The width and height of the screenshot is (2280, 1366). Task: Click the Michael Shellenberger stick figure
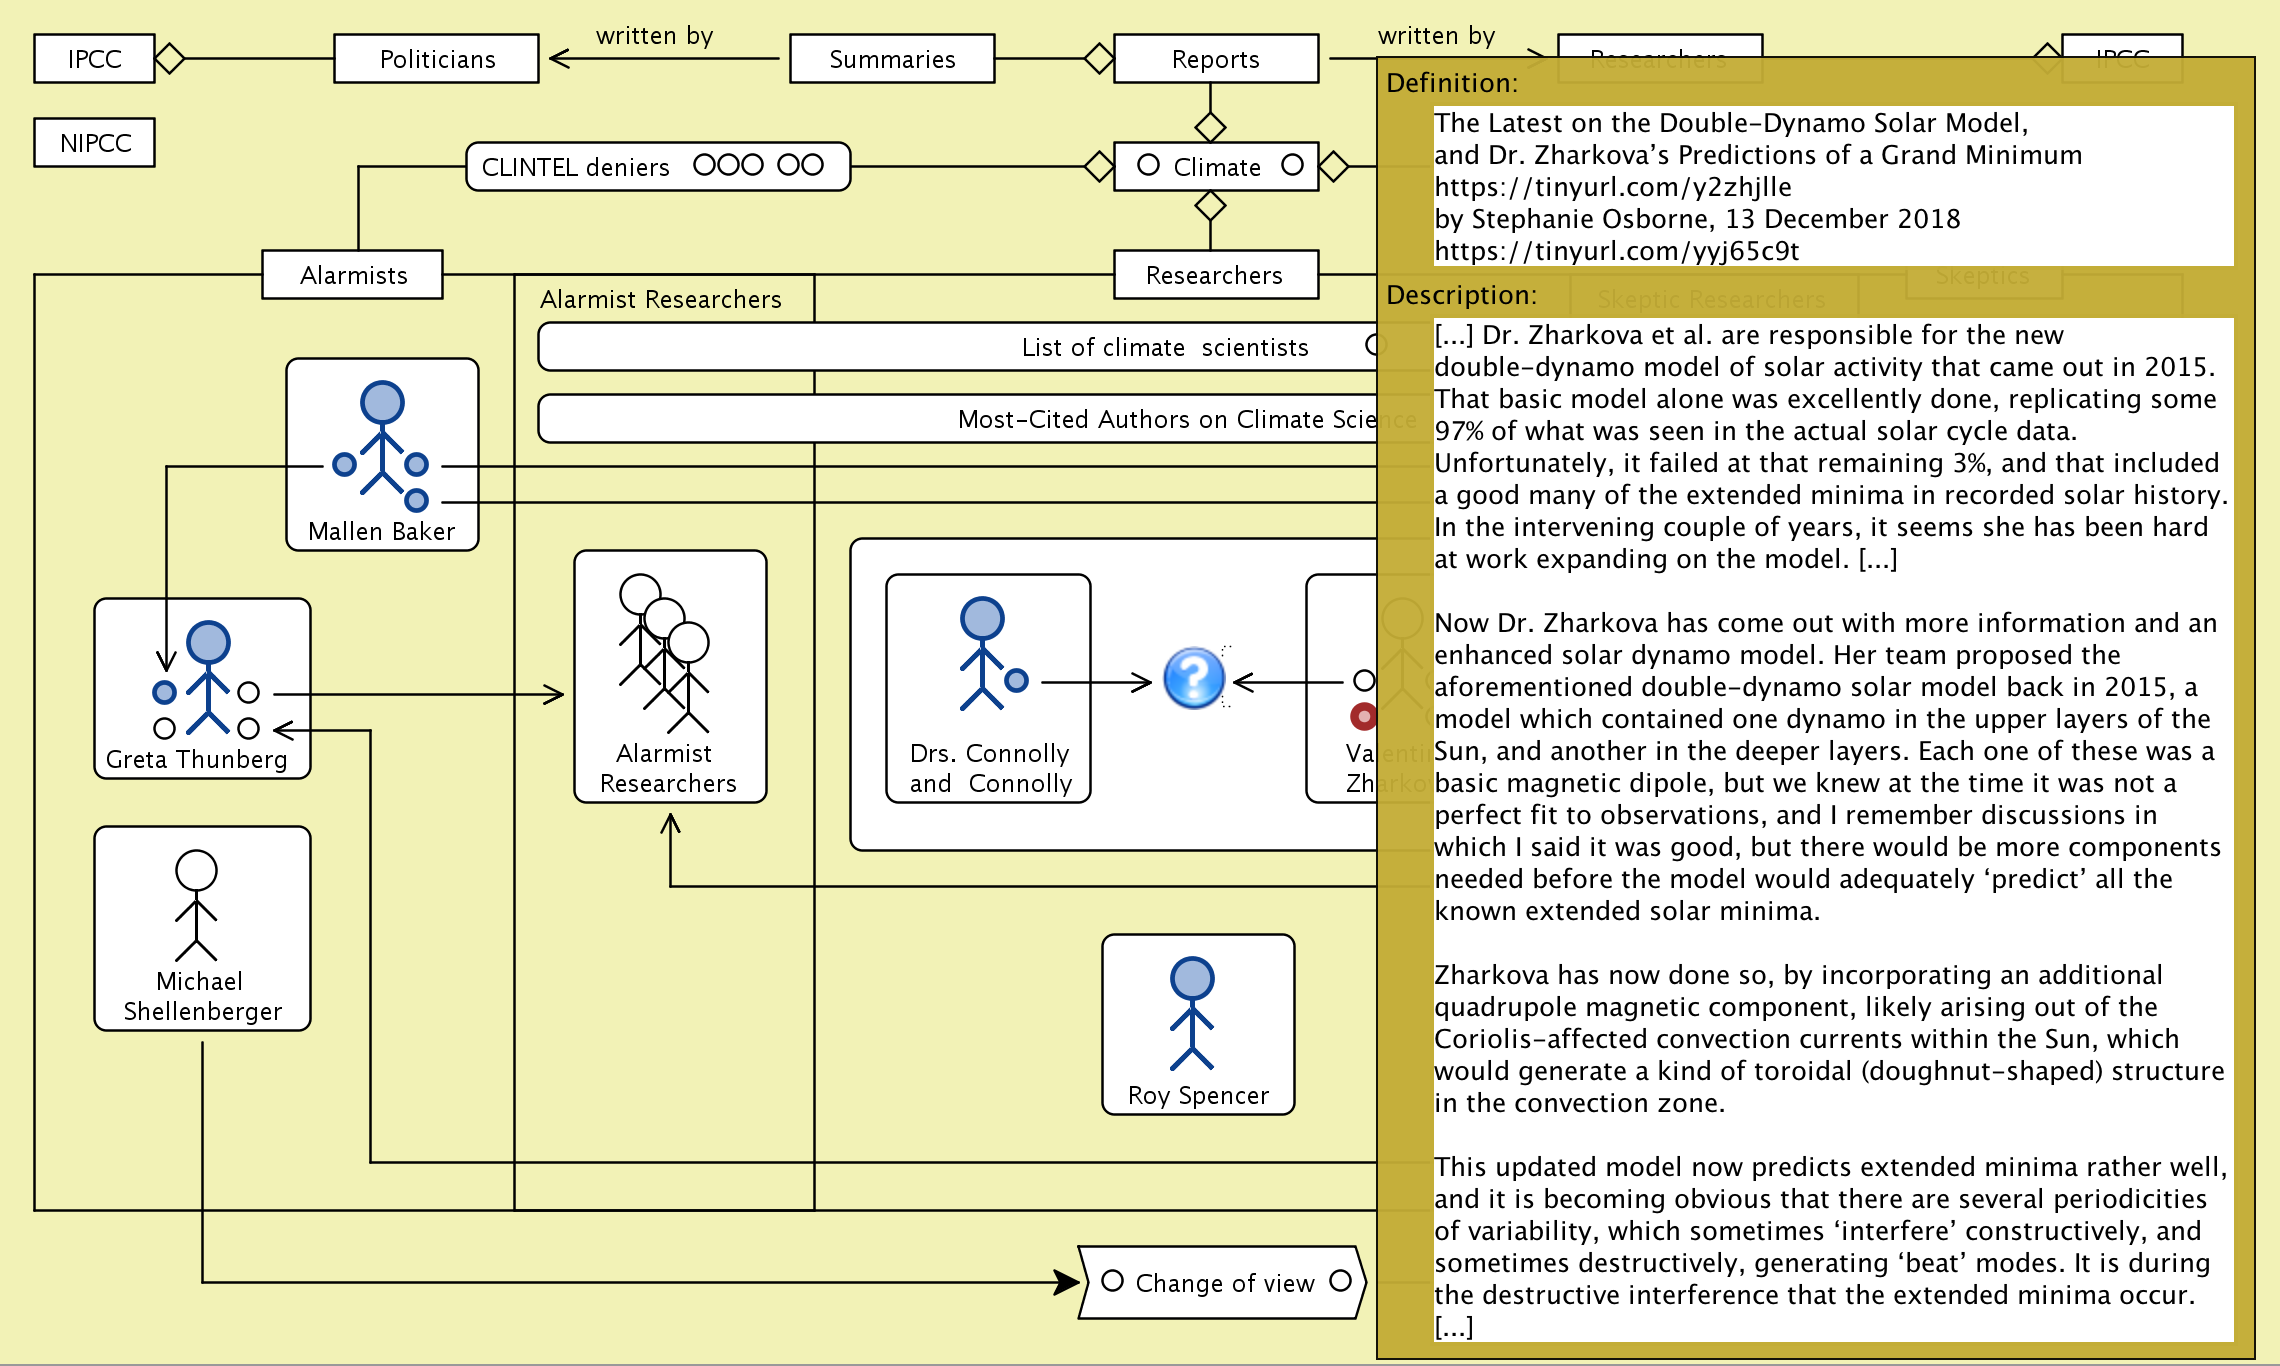tap(196, 906)
